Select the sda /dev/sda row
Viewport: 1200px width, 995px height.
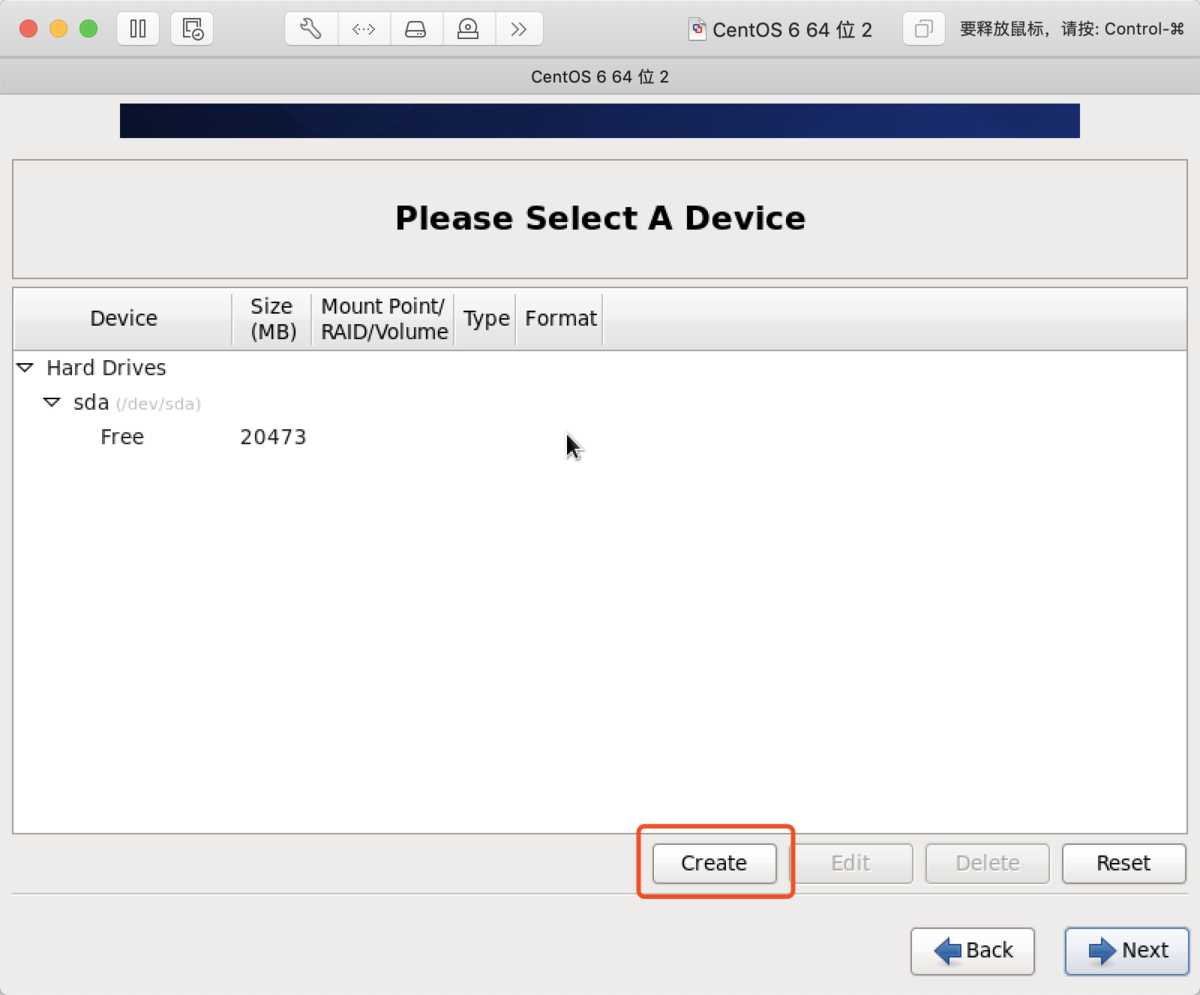[599, 403]
